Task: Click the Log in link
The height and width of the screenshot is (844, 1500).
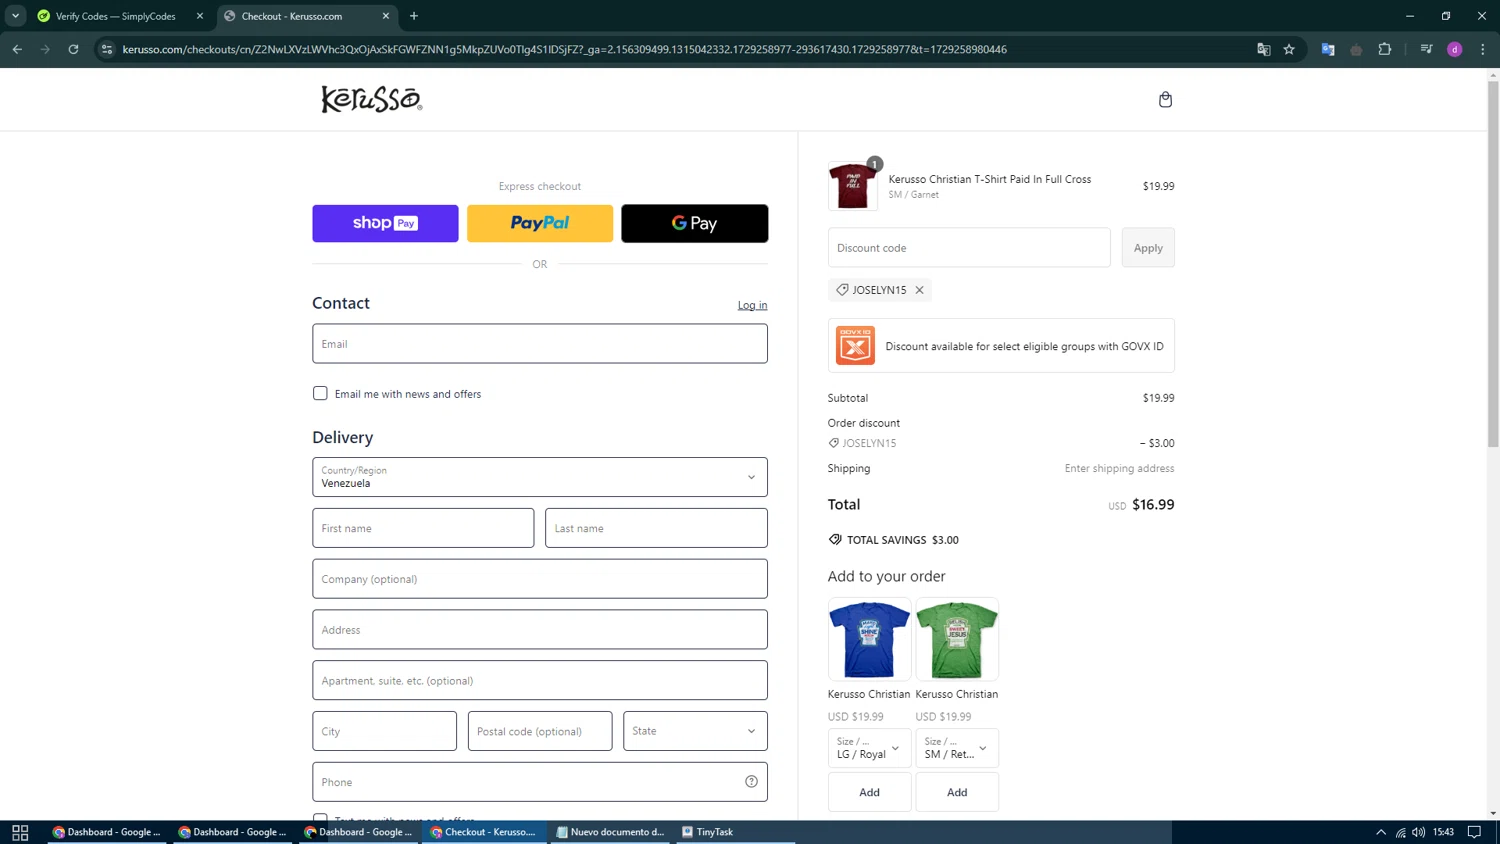Action: click(x=753, y=305)
